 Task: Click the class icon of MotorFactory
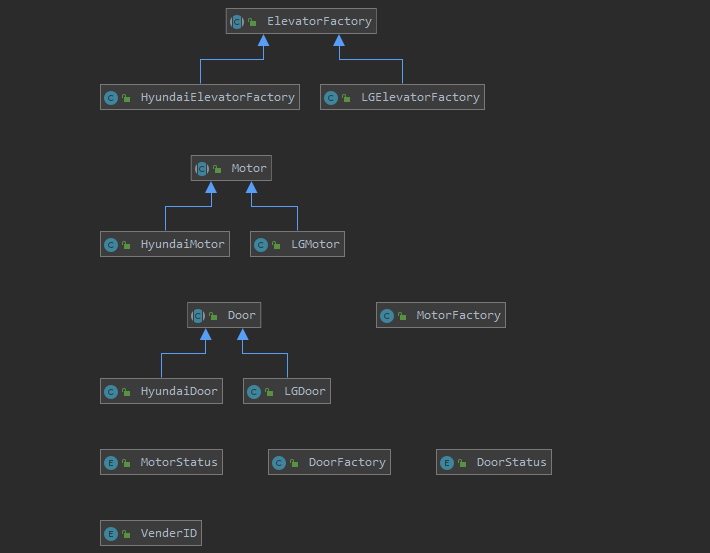tap(387, 316)
